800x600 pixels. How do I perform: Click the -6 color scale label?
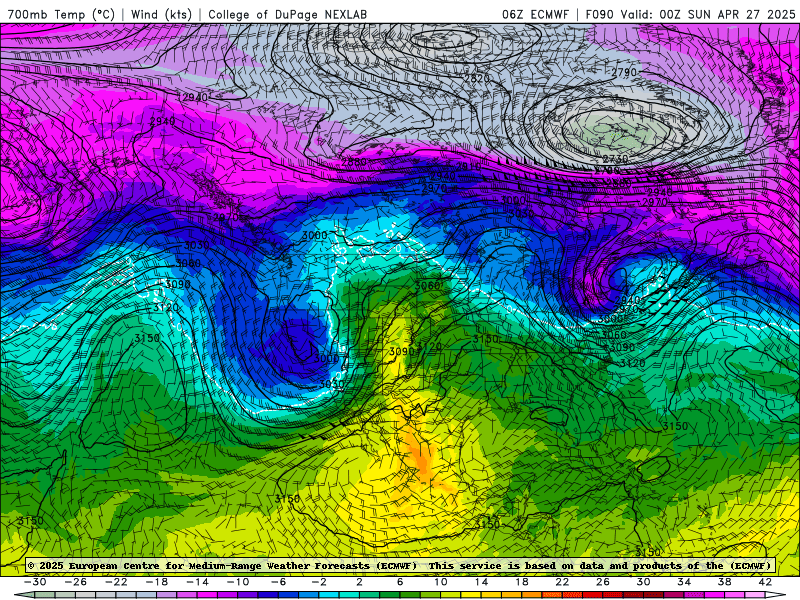278,582
